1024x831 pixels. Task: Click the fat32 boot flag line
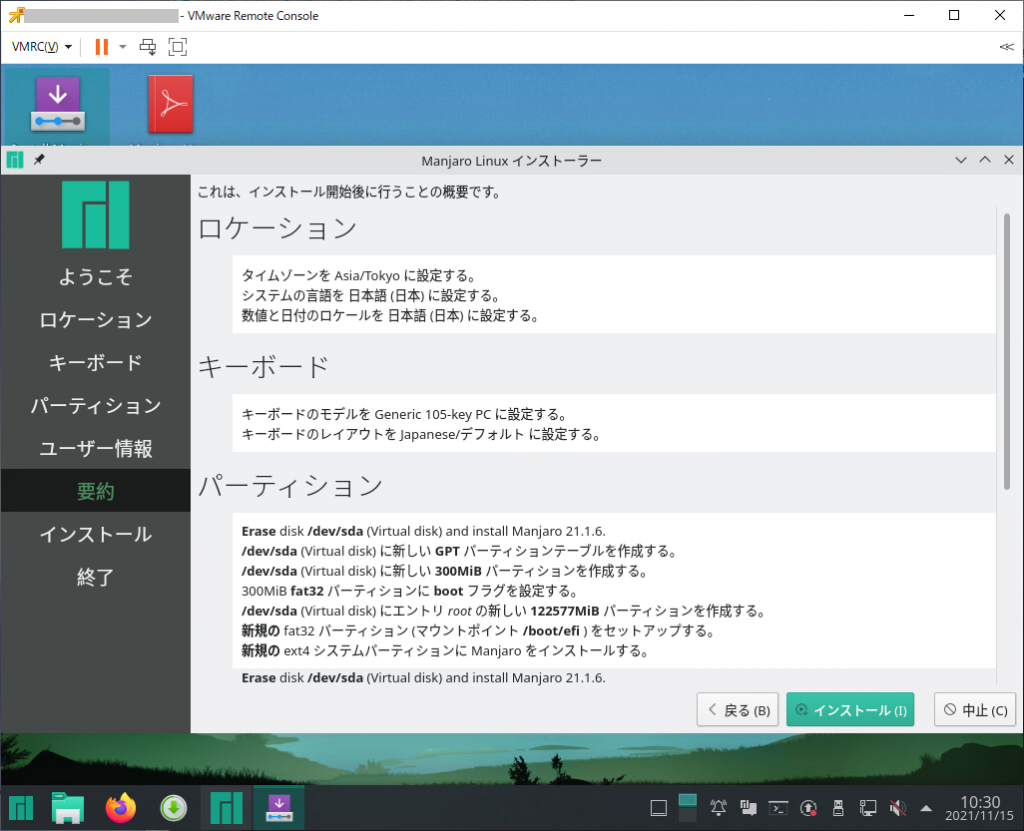tap(410, 591)
